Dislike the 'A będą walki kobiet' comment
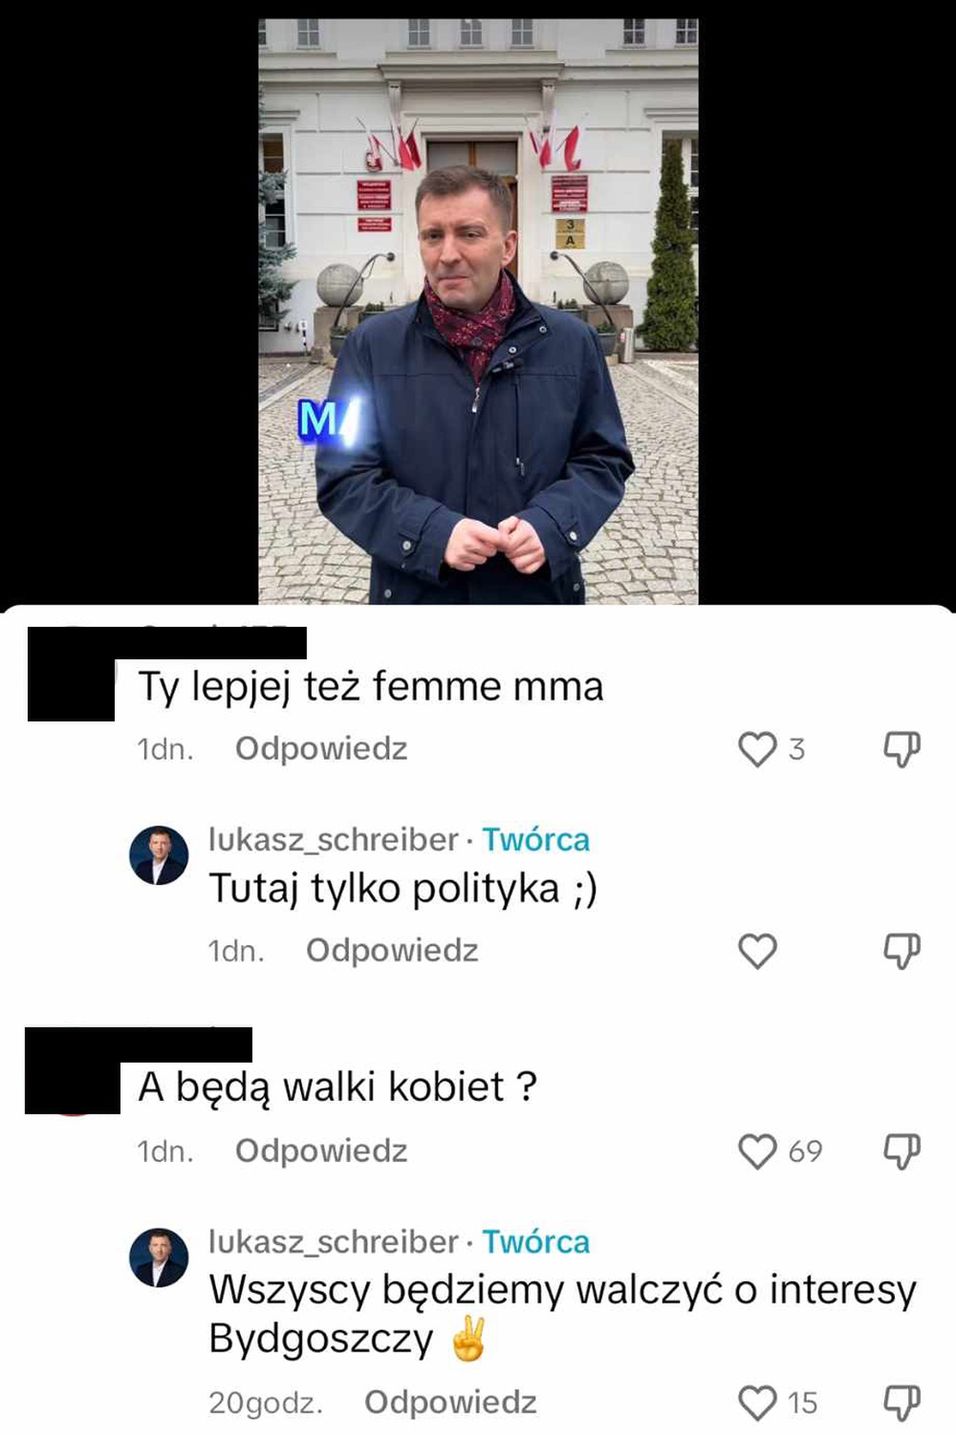 [x=902, y=1152]
